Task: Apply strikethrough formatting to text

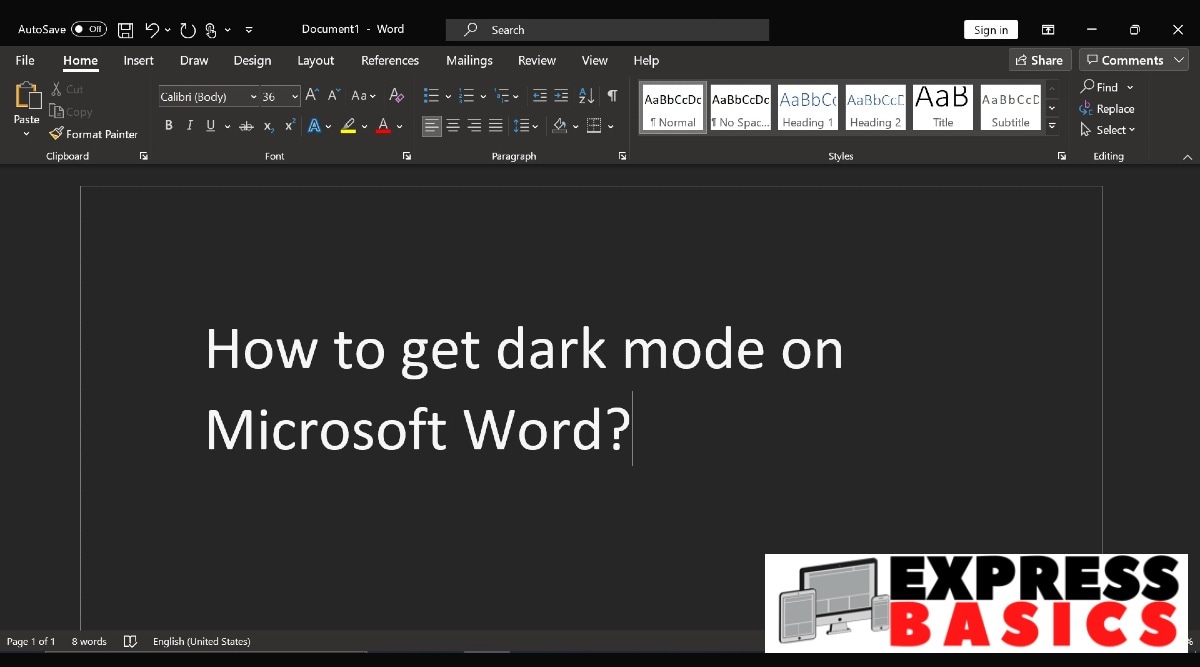Action: click(246, 126)
